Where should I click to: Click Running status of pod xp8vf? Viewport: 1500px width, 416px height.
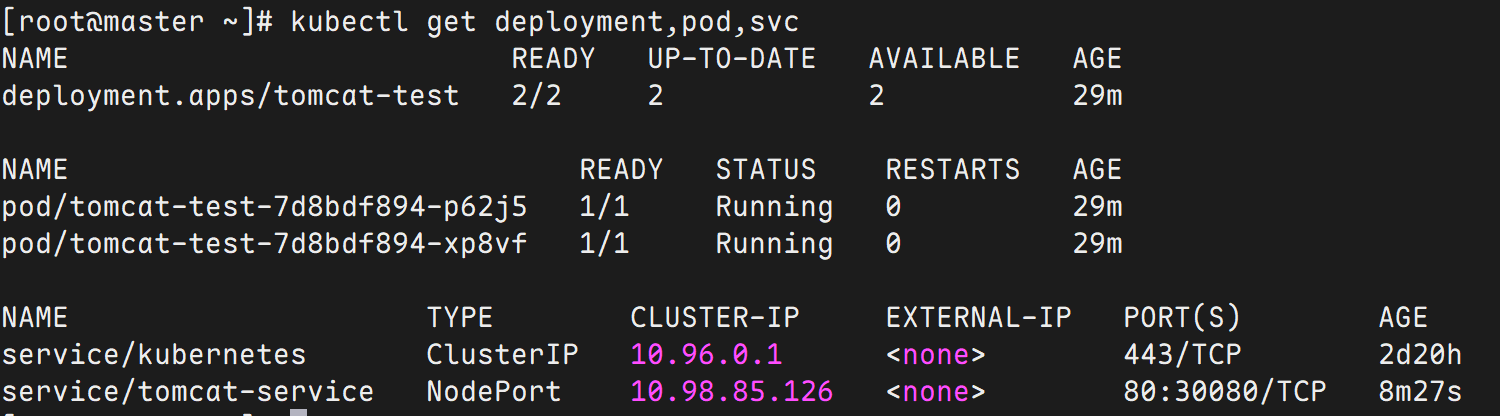point(774,244)
